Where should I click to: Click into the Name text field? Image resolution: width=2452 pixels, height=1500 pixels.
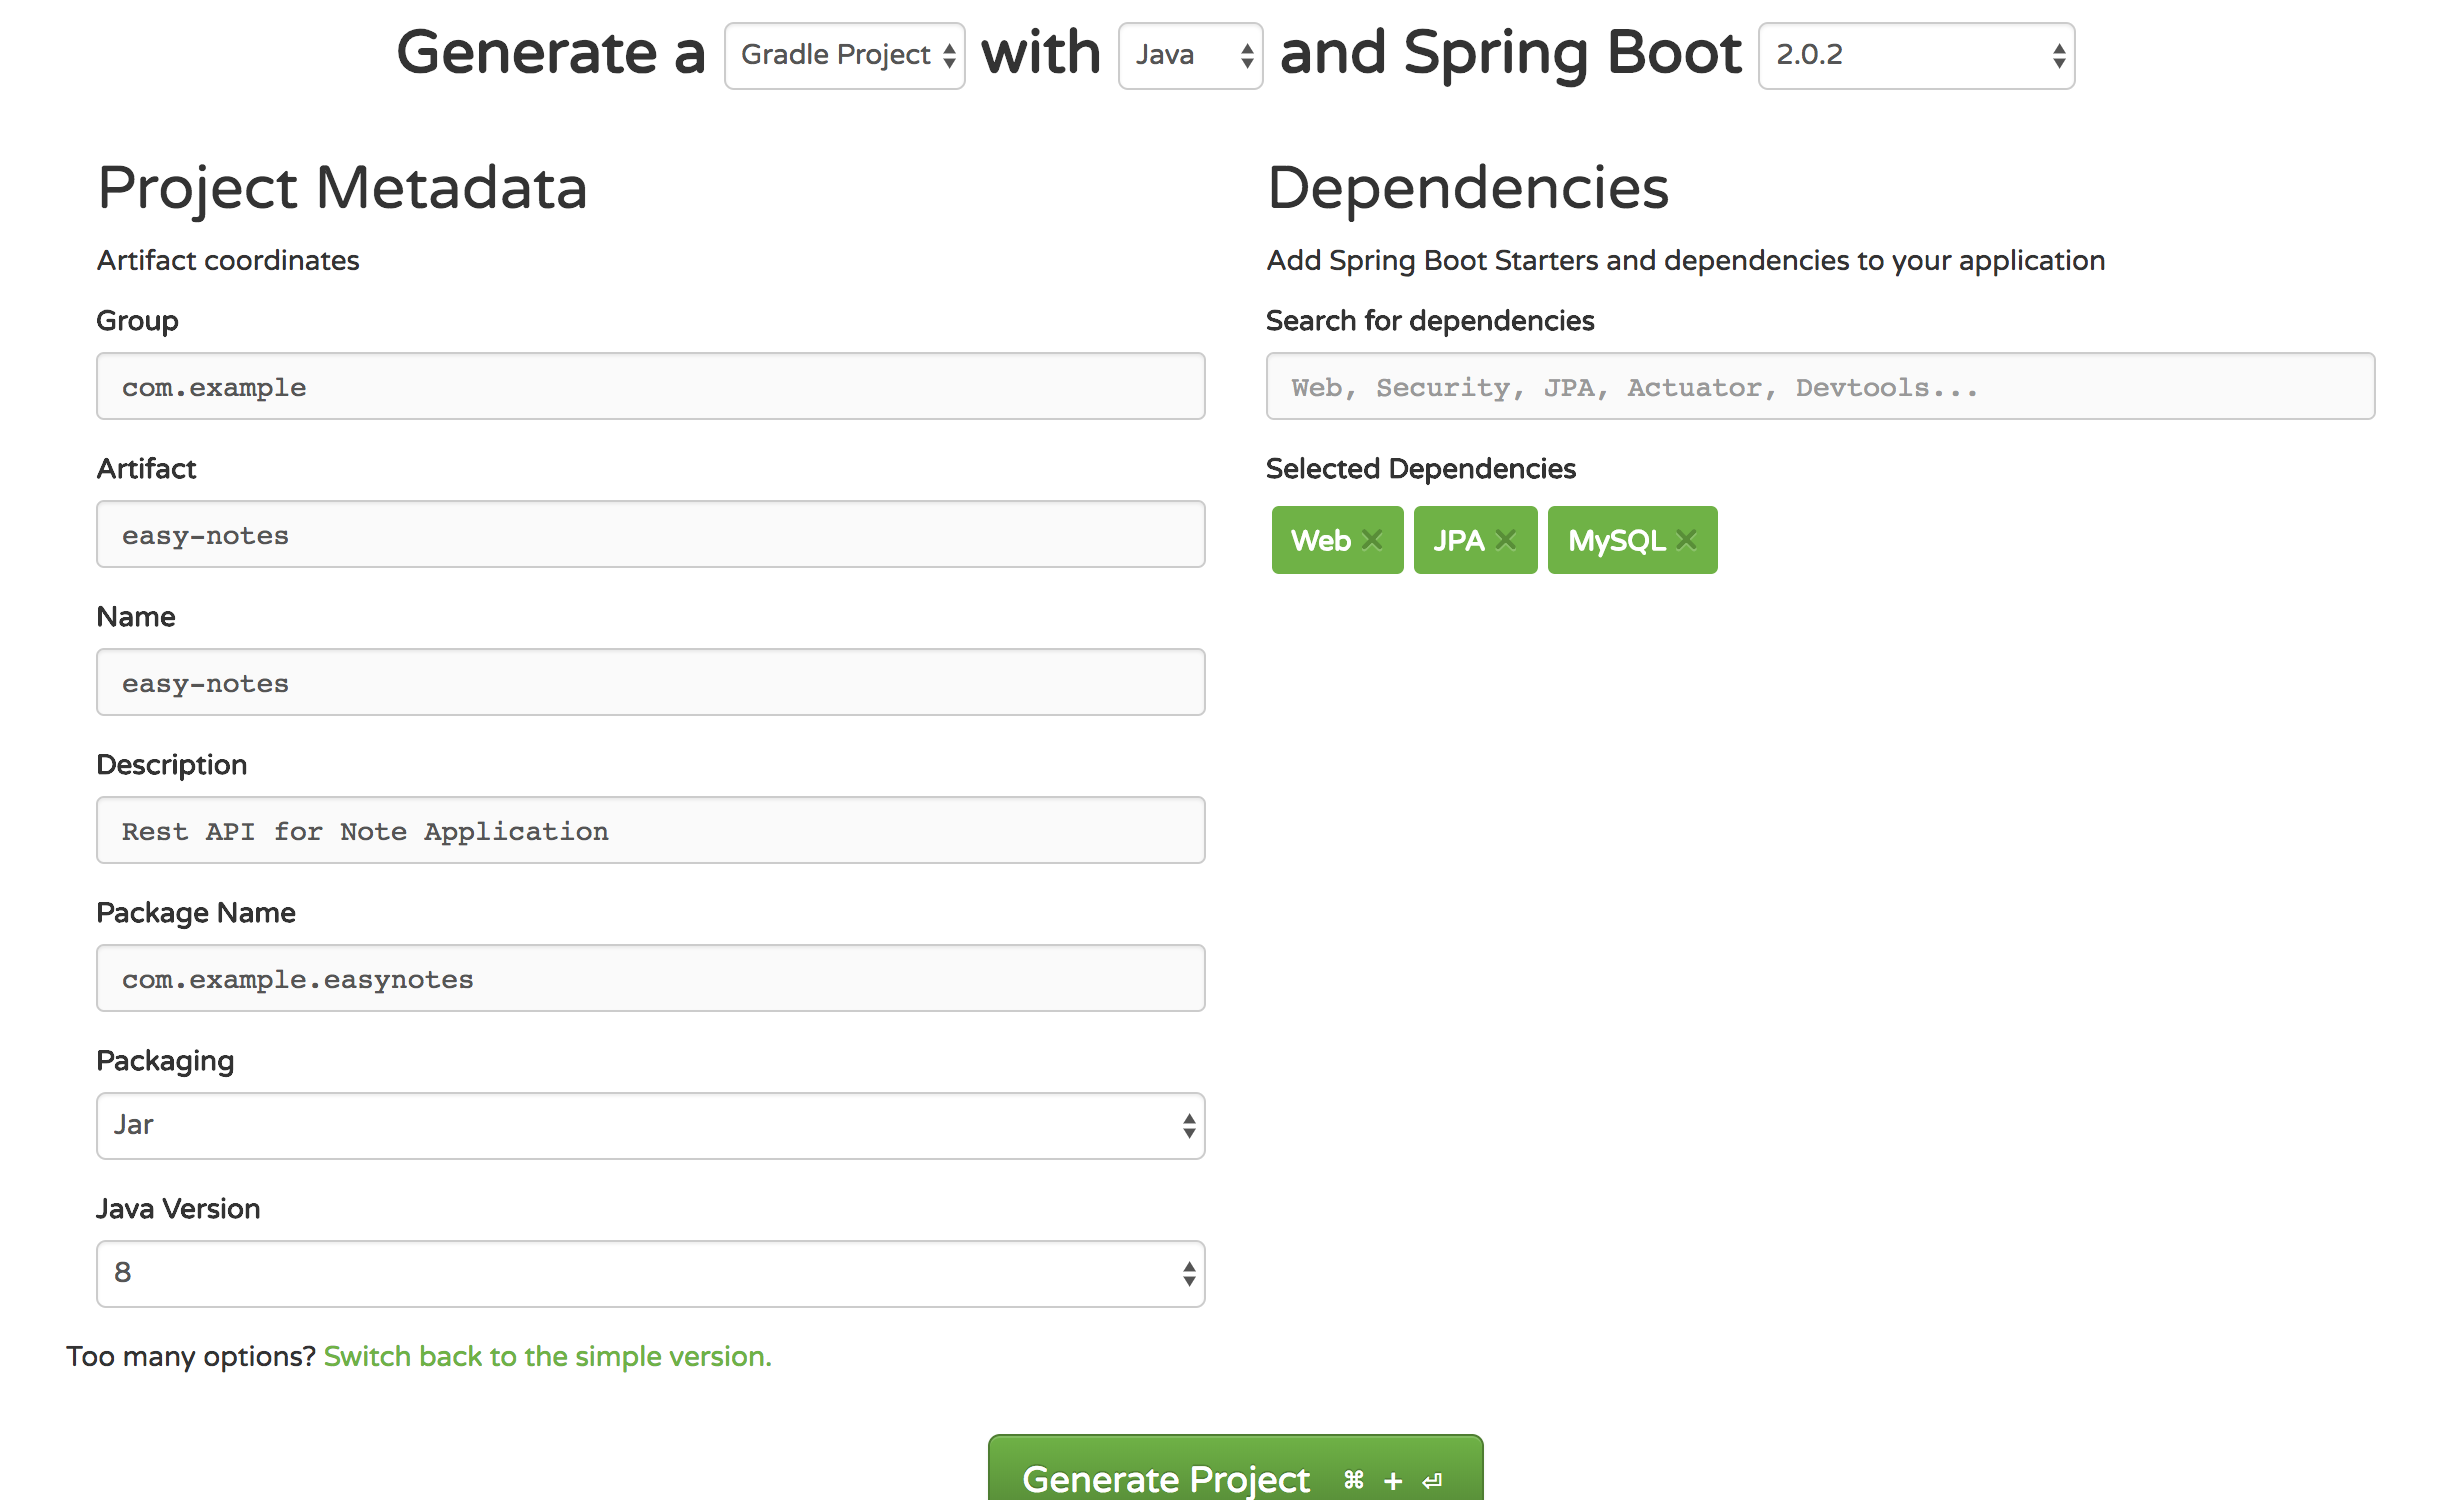[650, 683]
